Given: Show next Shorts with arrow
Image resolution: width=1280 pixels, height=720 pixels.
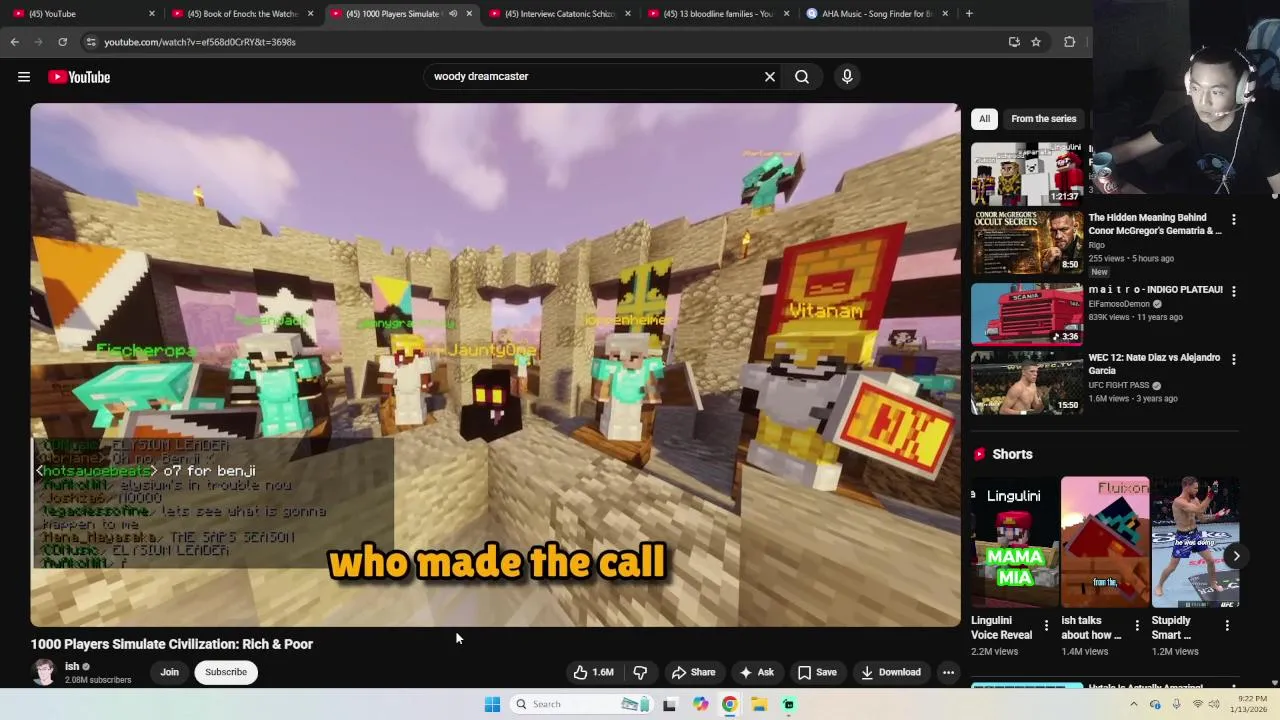Looking at the screenshot, I should point(1236,556).
